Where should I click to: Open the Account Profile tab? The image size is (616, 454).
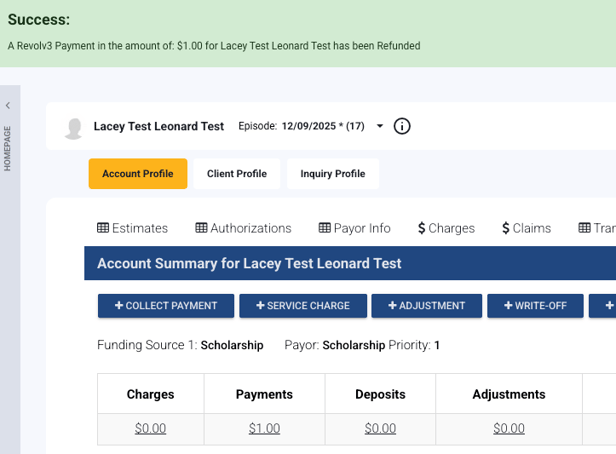[138, 174]
